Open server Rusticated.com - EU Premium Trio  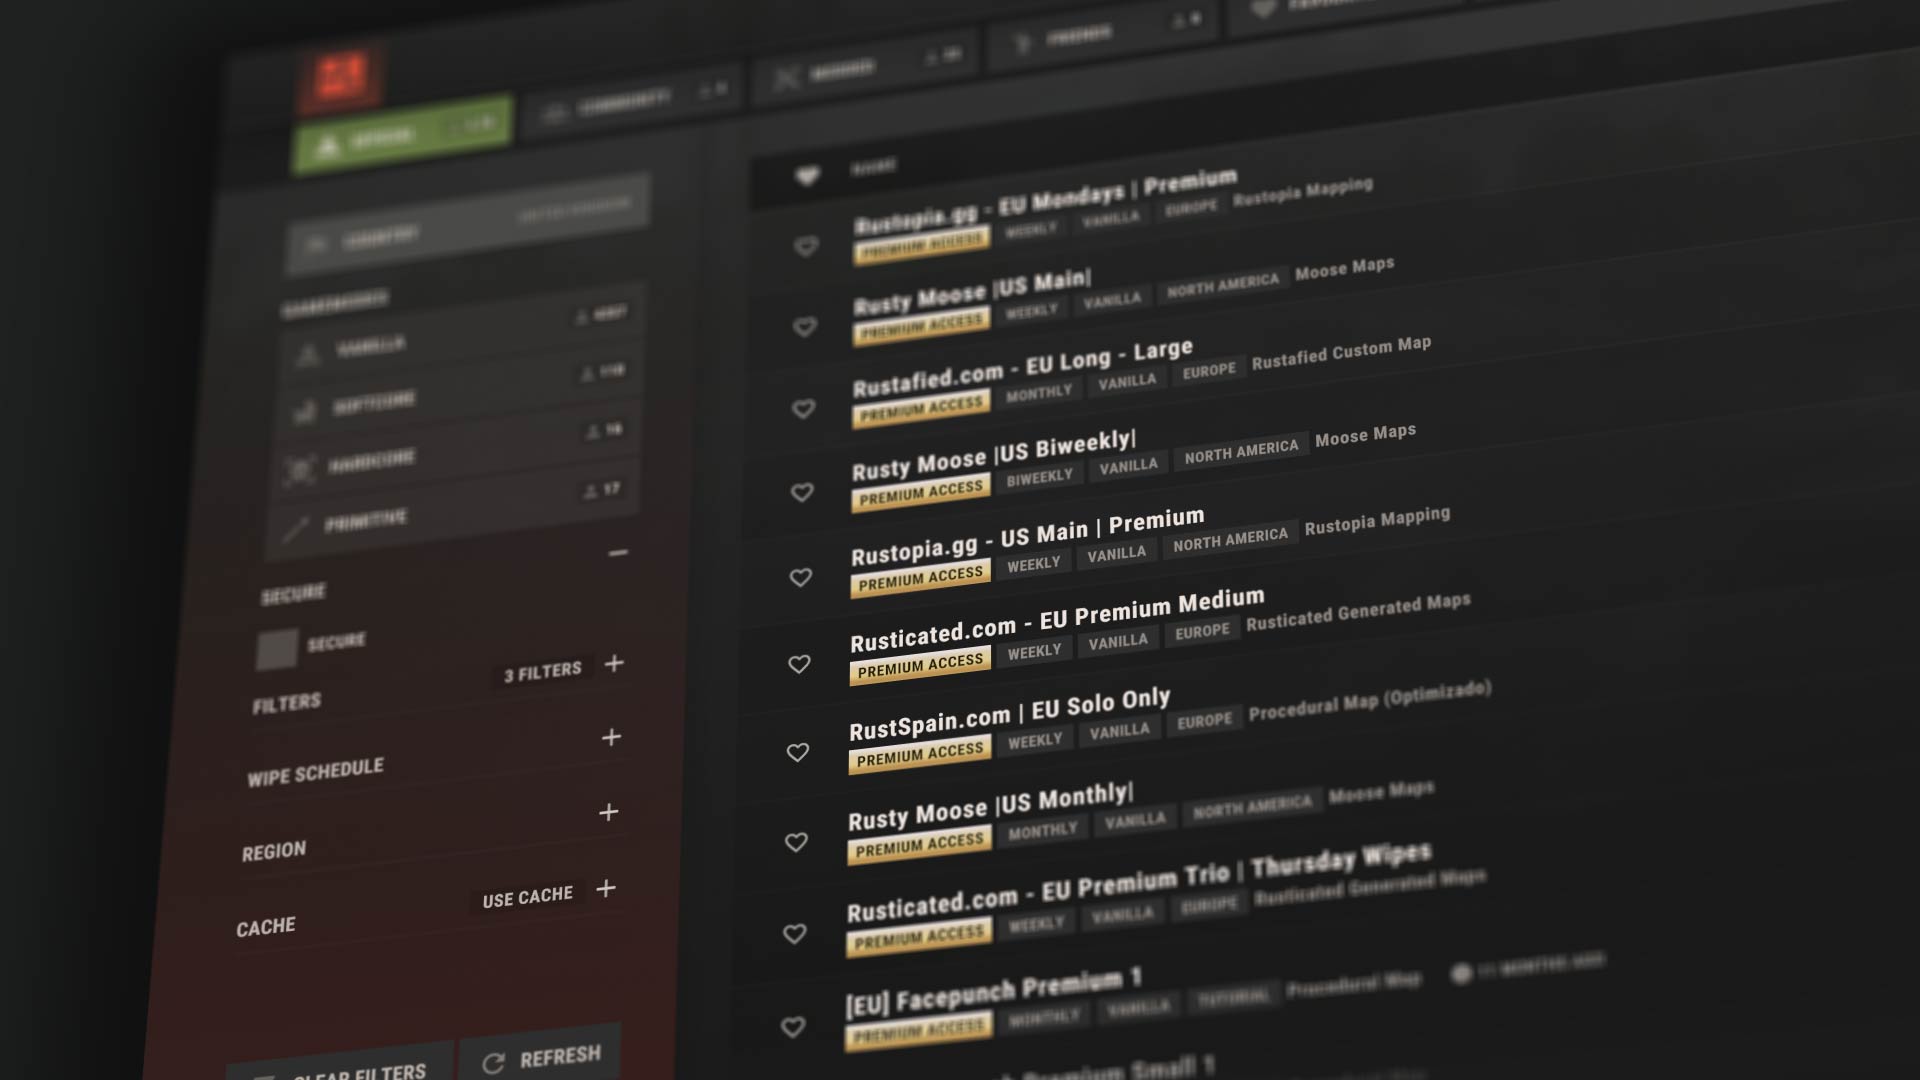(x=1139, y=883)
